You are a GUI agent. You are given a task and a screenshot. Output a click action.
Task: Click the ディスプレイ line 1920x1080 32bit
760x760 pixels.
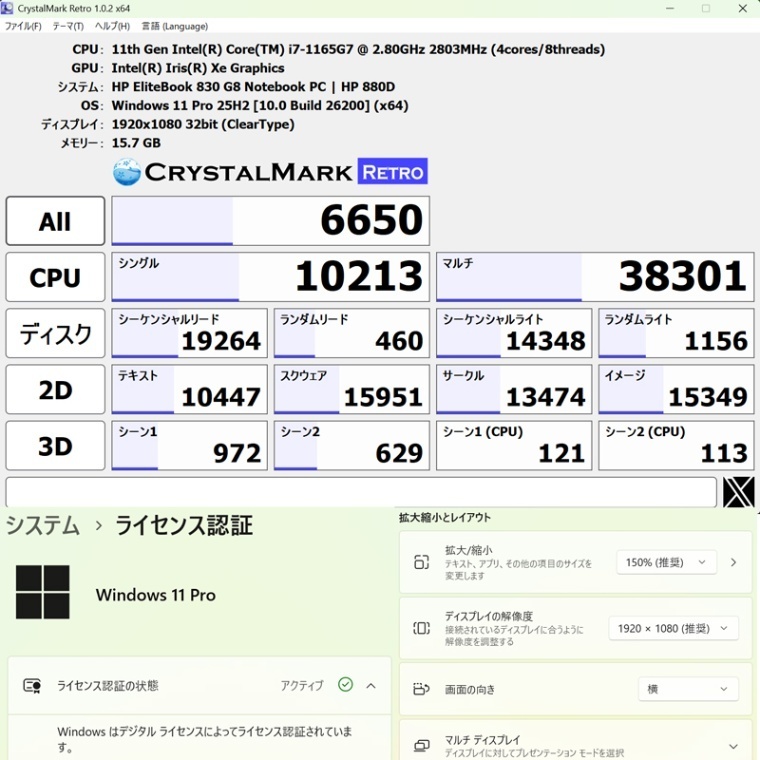click(203, 125)
